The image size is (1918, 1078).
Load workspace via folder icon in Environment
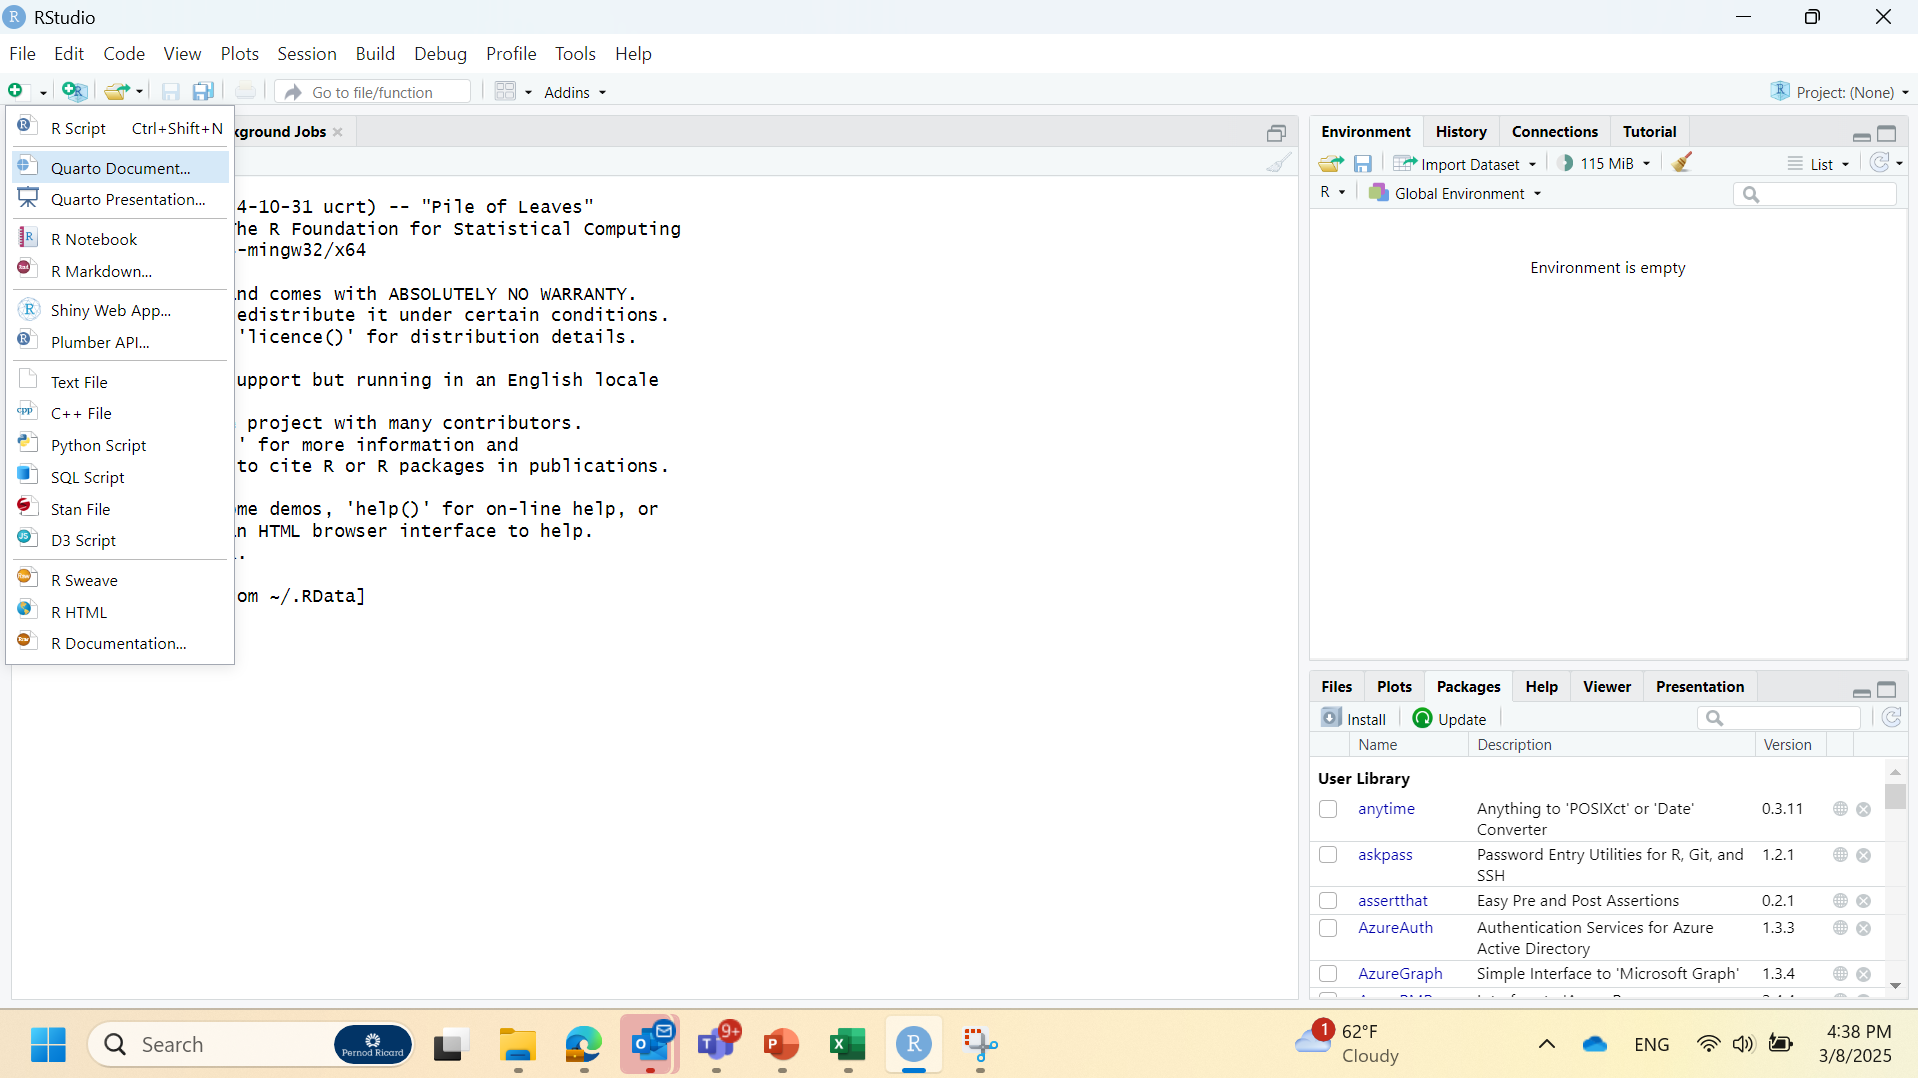click(x=1330, y=163)
